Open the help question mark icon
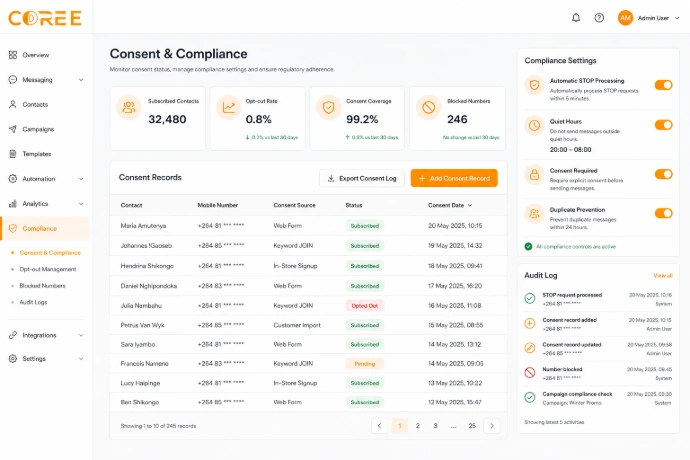 (599, 18)
